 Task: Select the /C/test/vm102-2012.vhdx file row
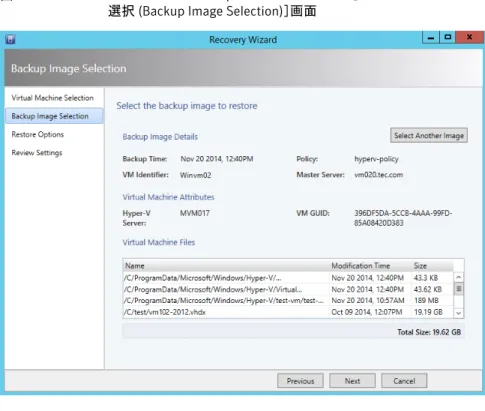[288, 312]
